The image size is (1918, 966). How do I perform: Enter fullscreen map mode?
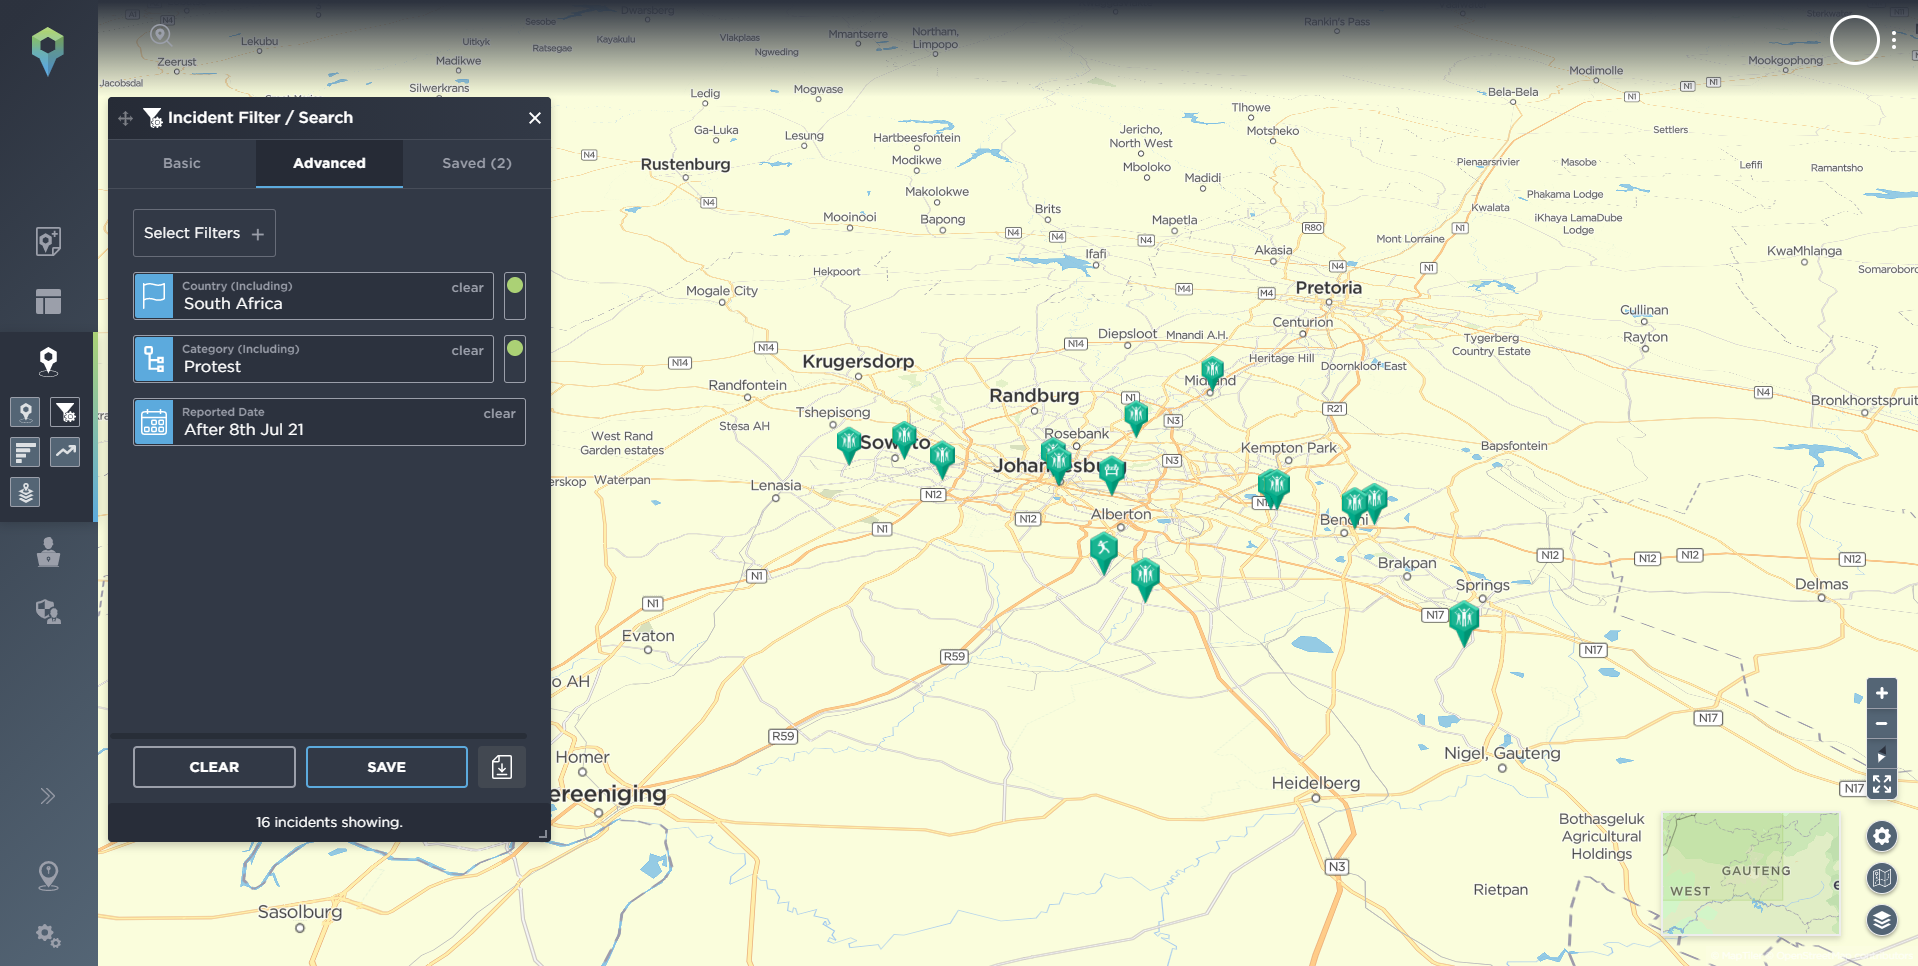pyautogui.click(x=1882, y=784)
